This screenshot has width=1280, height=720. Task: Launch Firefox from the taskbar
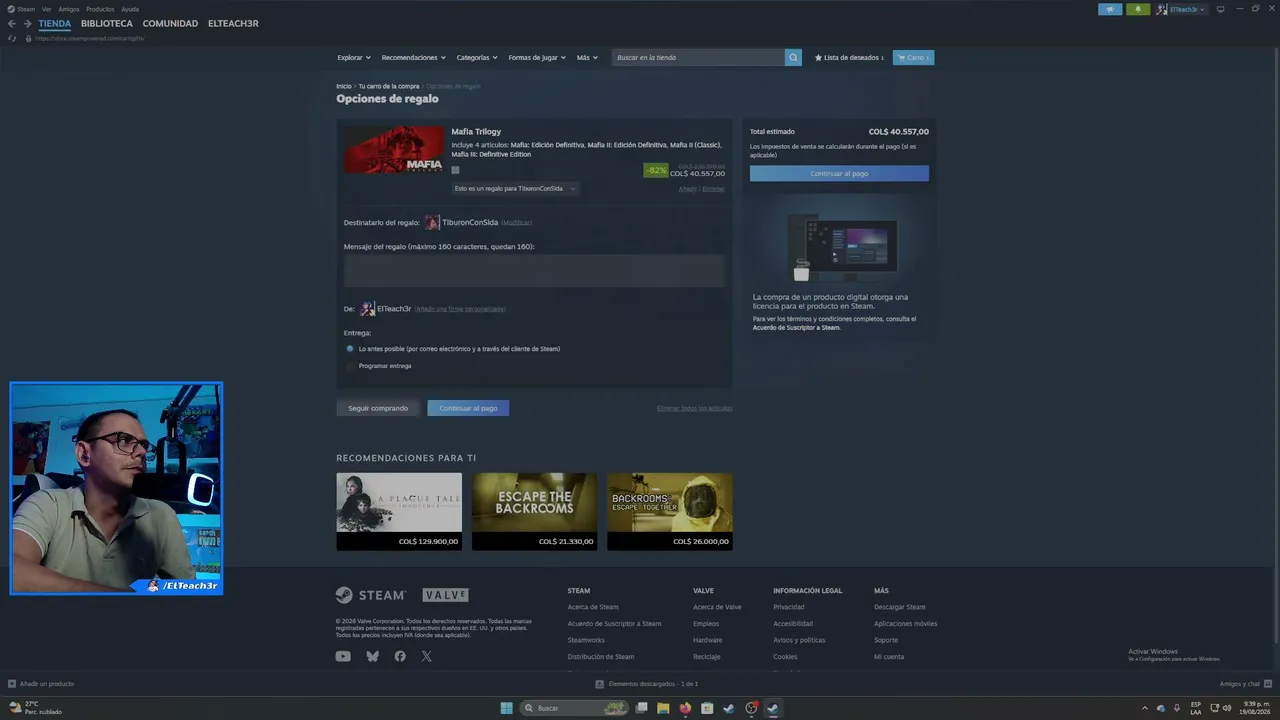(x=685, y=708)
